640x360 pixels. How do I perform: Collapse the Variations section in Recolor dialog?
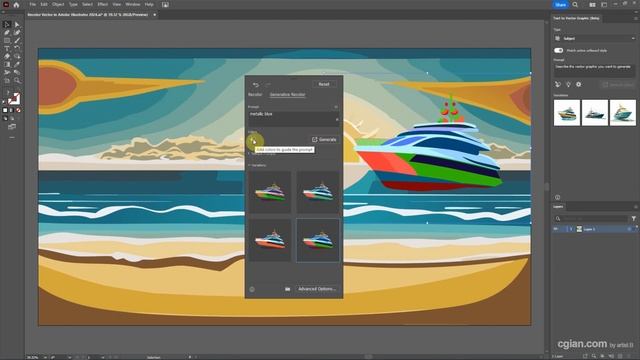tap(249, 165)
